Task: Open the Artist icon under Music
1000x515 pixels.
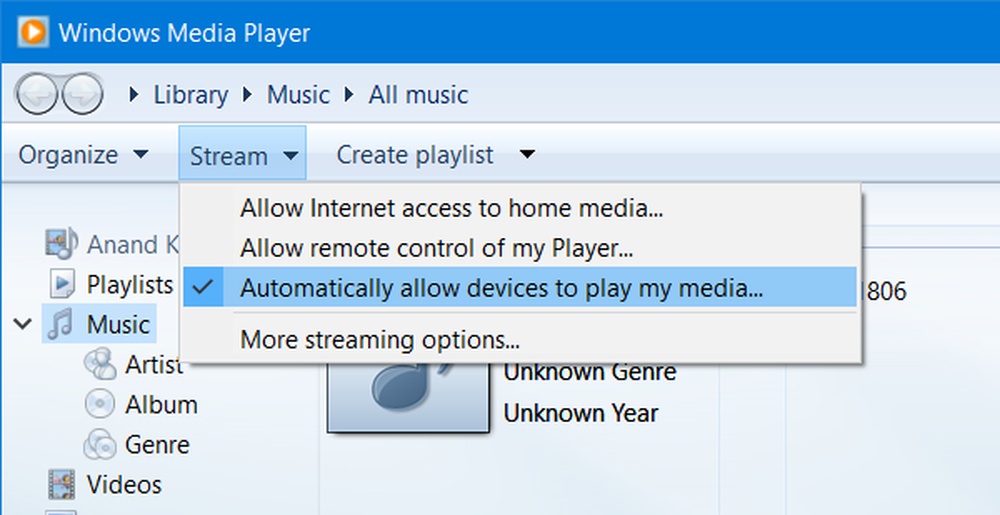Action: (x=100, y=365)
